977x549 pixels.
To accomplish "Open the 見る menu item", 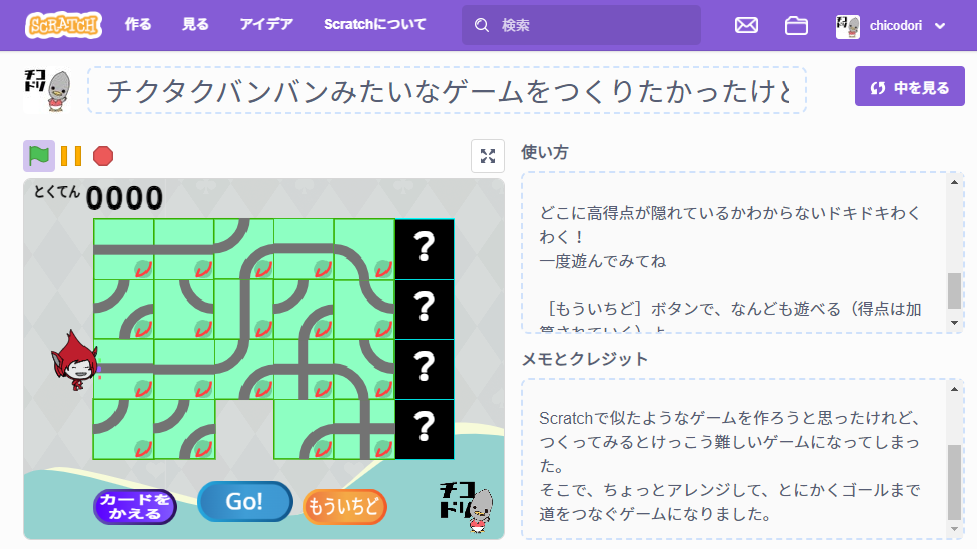I will click(195, 25).
